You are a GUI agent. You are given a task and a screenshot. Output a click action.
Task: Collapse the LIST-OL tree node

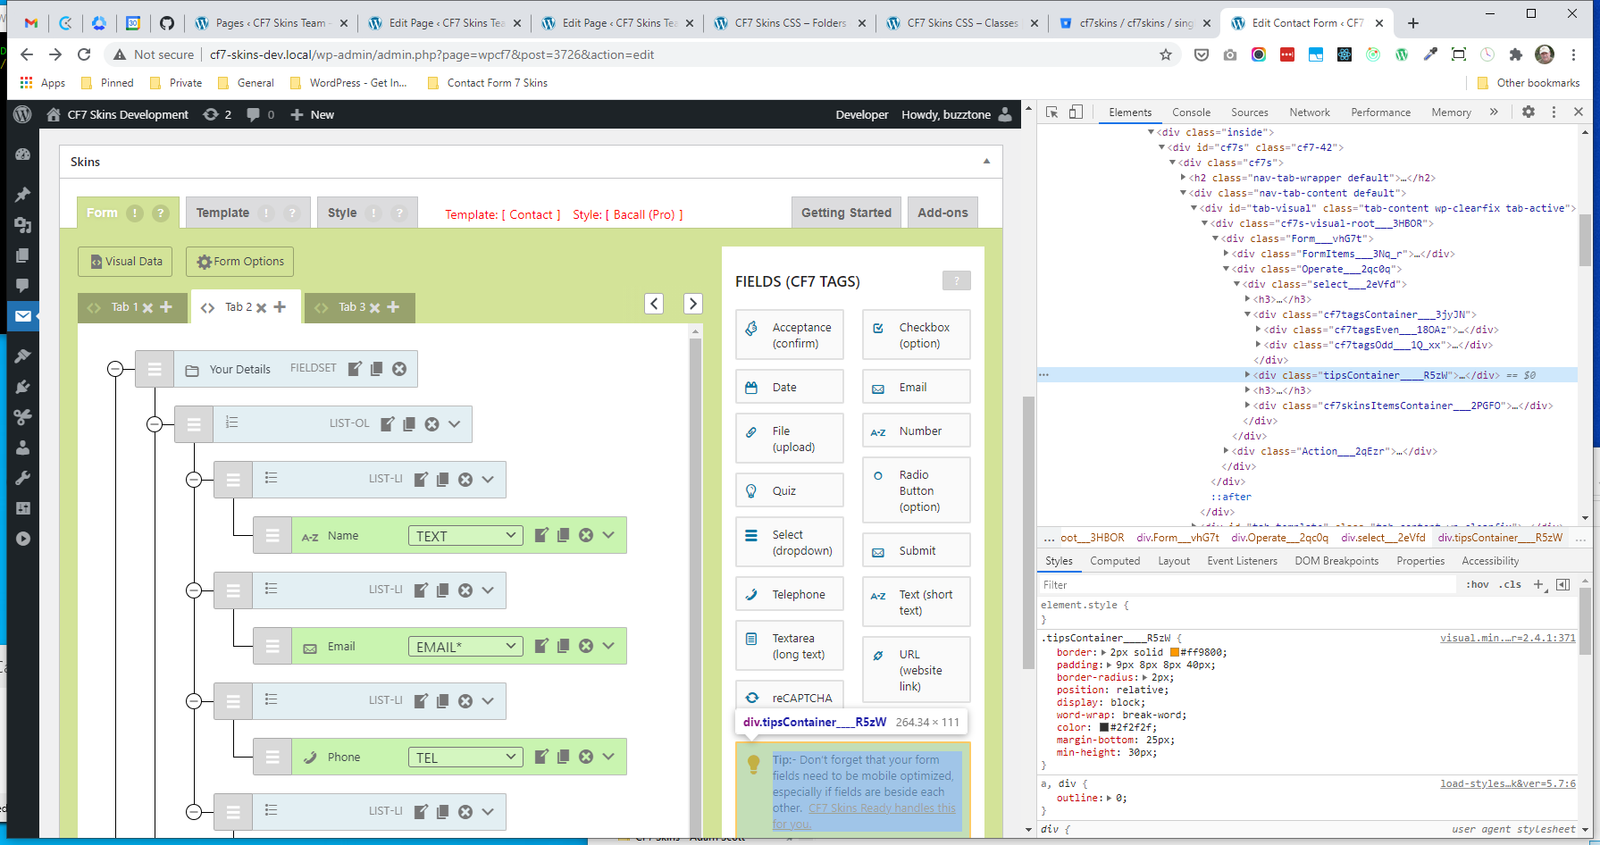(154, 424)
